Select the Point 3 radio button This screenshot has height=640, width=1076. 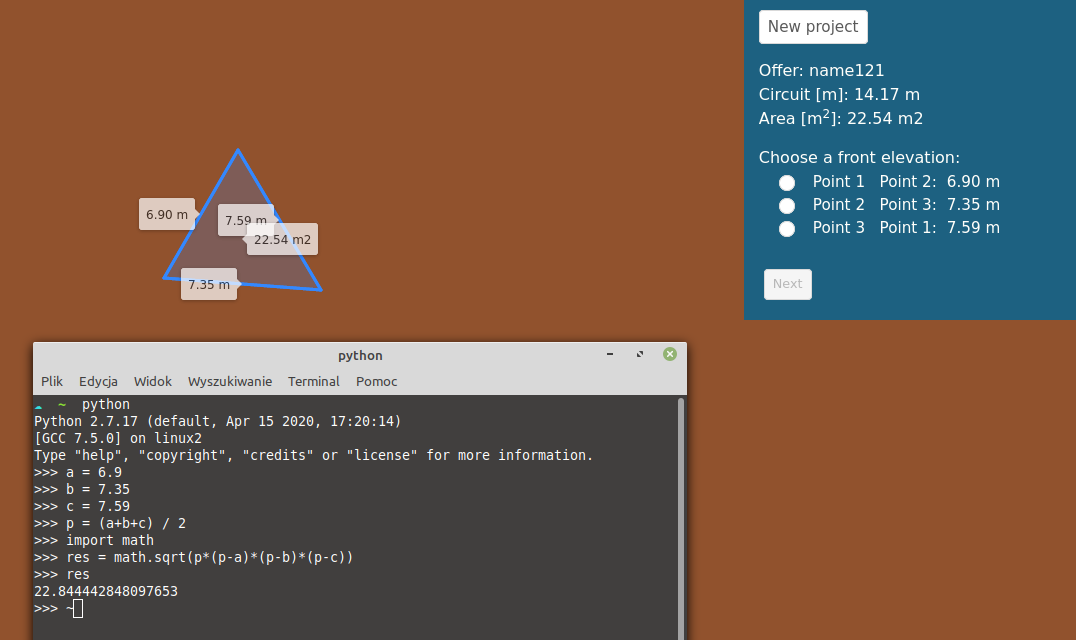coord(787,228)
